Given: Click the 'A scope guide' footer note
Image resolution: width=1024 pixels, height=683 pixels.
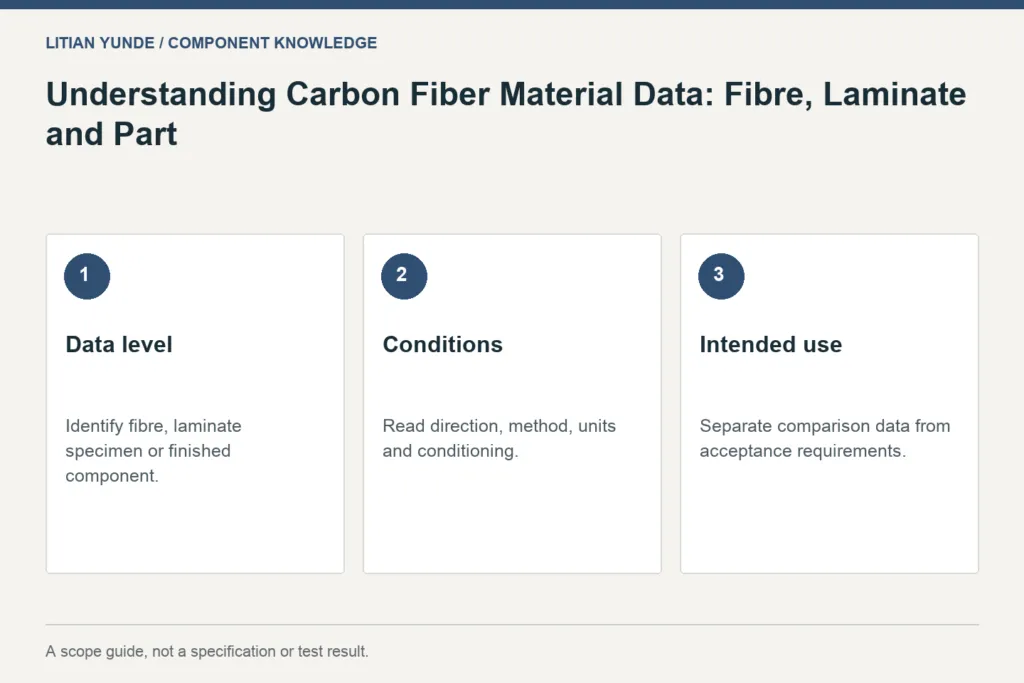Looking at the screenshot, I should point(207,651).
